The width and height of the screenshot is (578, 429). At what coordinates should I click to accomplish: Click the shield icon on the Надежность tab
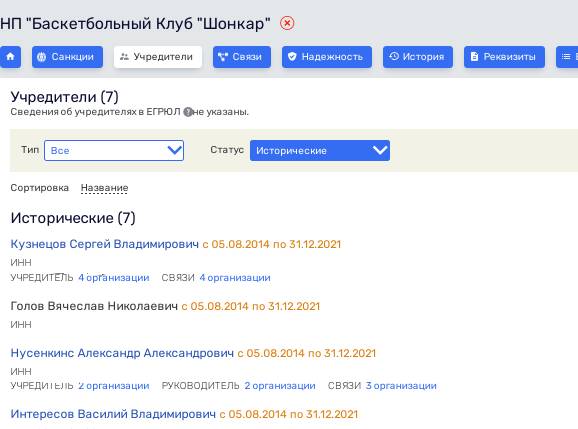(x=292, y=57)
